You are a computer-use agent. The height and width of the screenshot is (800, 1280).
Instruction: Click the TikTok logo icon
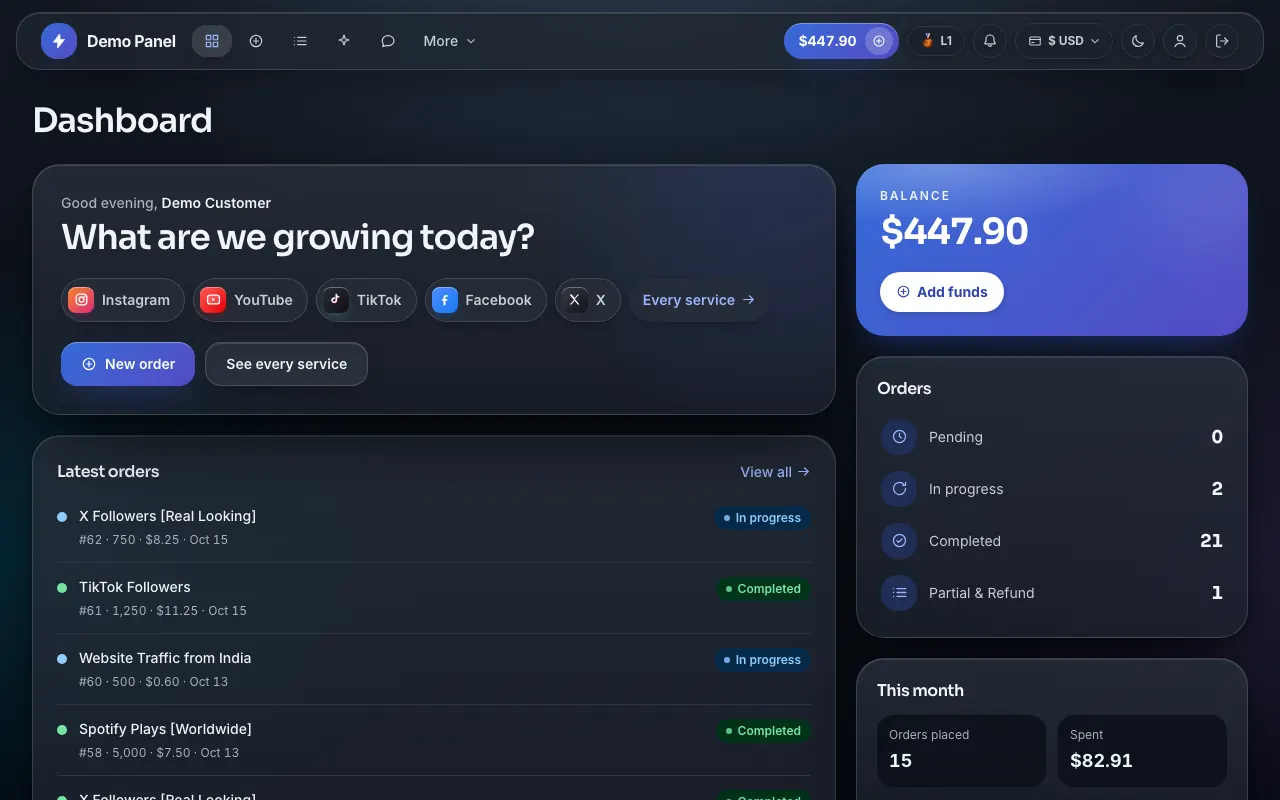(x=336, y=300)
